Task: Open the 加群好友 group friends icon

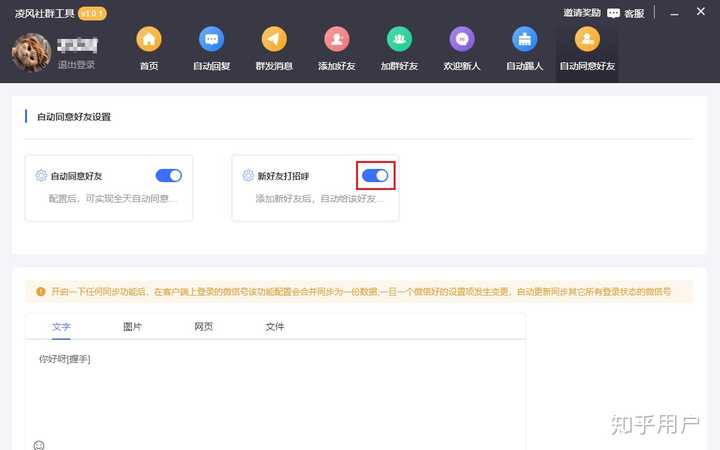Action: click(399, 39)
